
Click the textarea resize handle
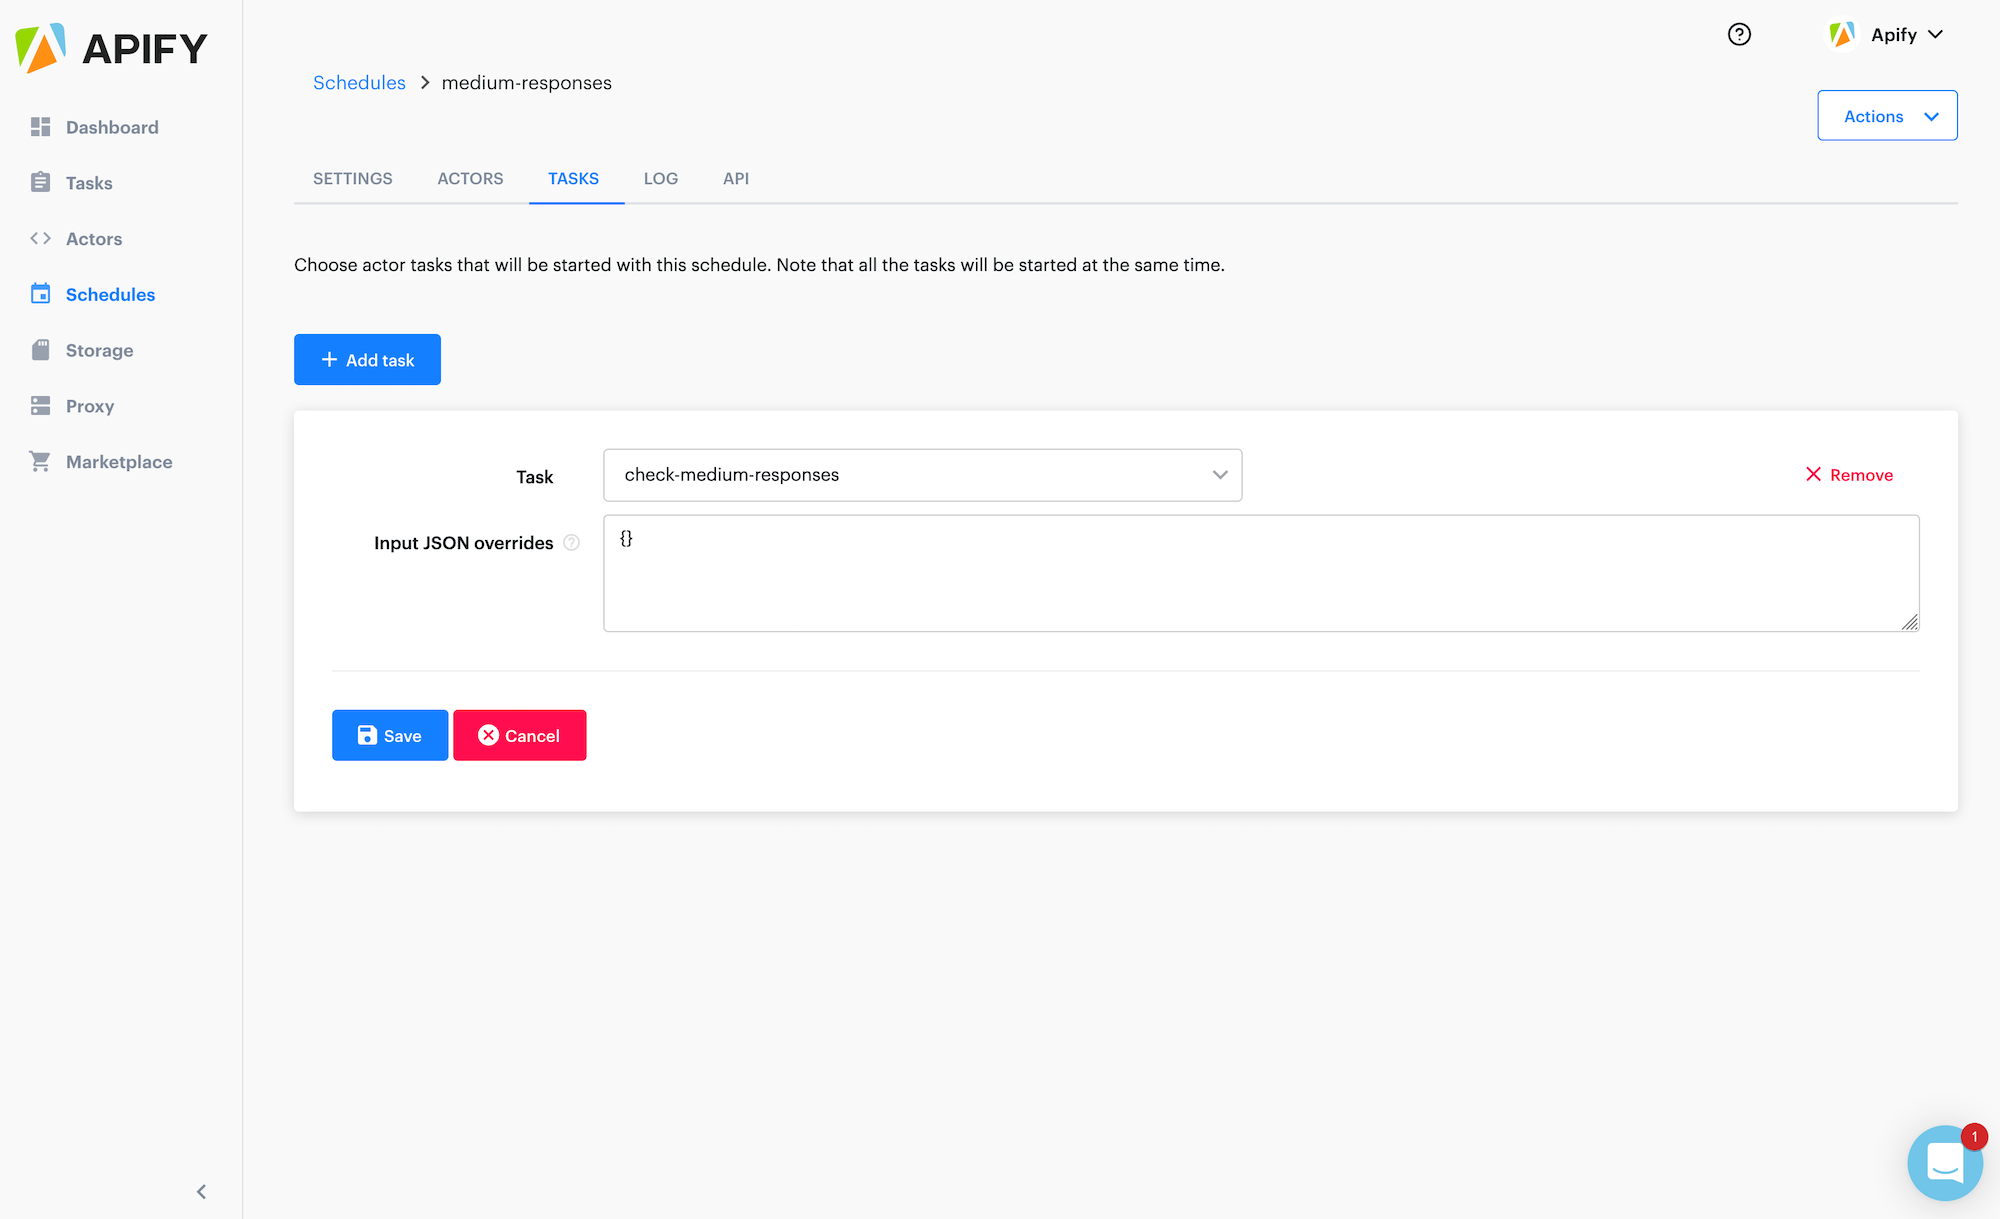[x=1909, y=622]
